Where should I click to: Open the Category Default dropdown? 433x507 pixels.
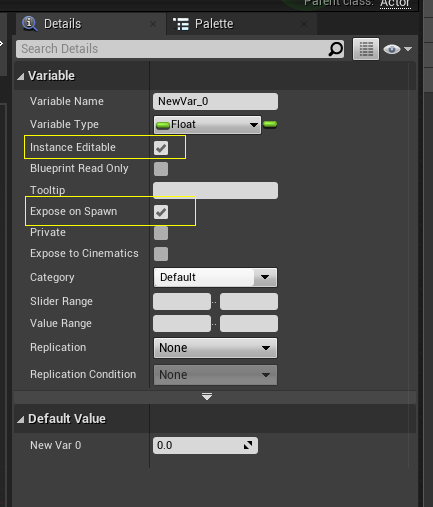pos(215,277)
